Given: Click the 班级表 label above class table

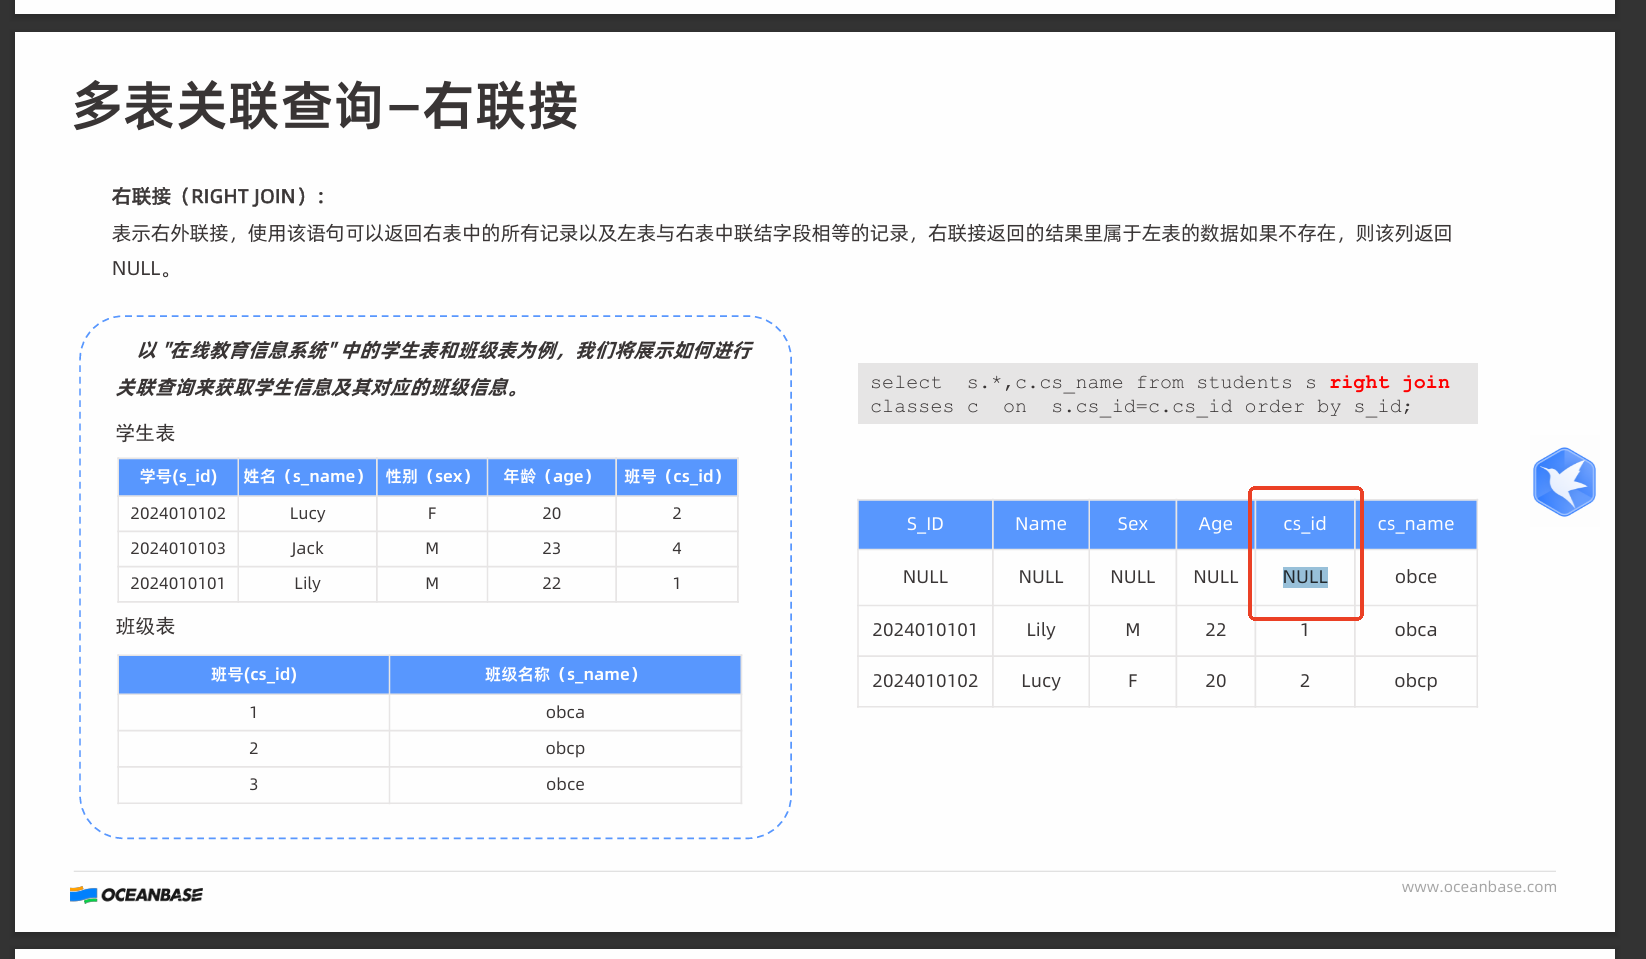Looking at the screenshot, I should tap(145, 627).
